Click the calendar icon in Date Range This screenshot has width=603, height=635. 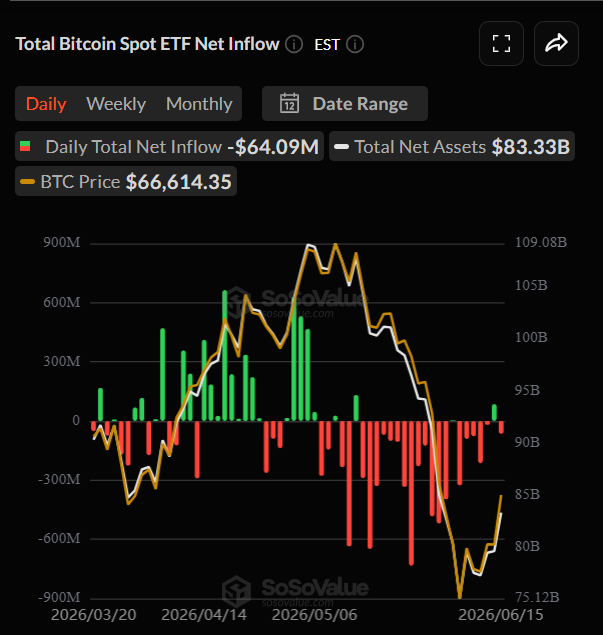tap(290, 103)
